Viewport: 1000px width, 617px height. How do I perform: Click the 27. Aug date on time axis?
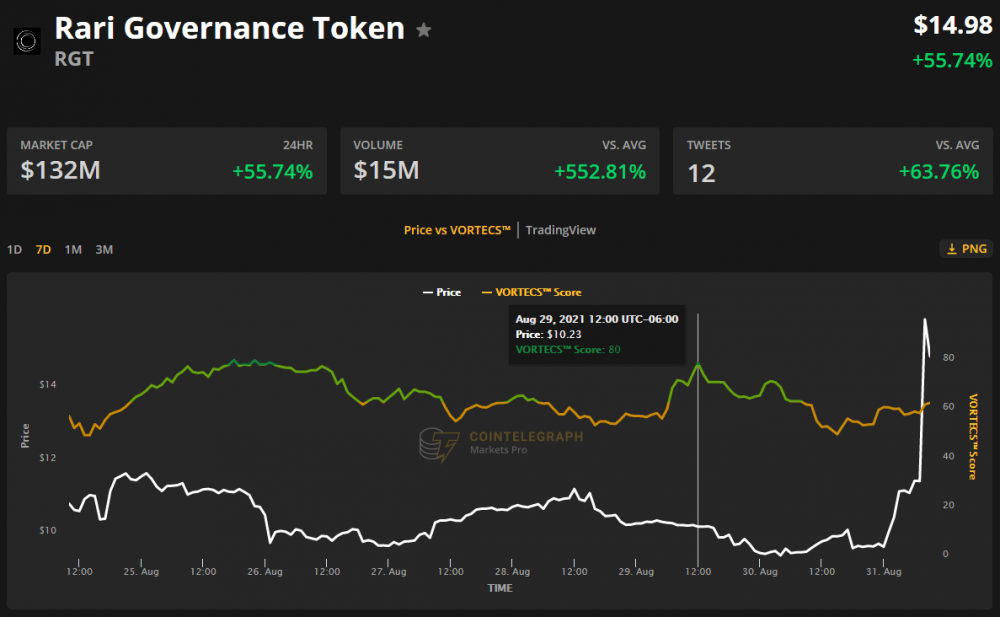coord(388,572)
